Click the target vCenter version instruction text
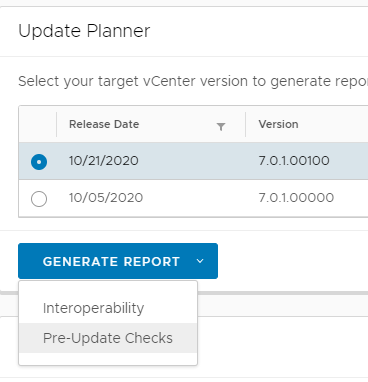368x382 pixels. [x=193, y=81]
